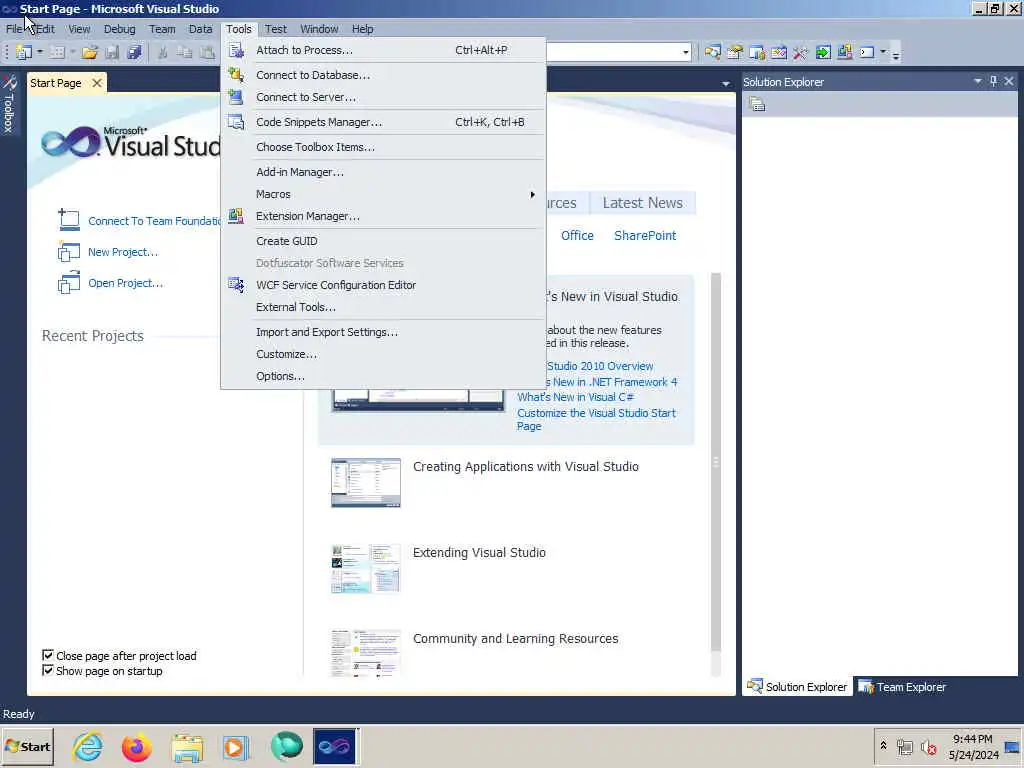Click the Start Page green arrow toolbar icon

coord(823,52)
